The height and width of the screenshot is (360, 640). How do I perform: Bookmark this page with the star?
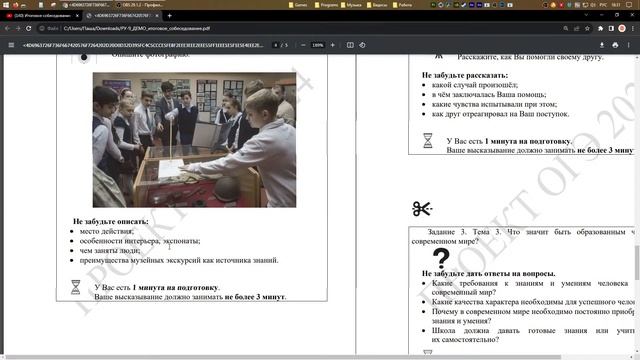pos(587,28)
